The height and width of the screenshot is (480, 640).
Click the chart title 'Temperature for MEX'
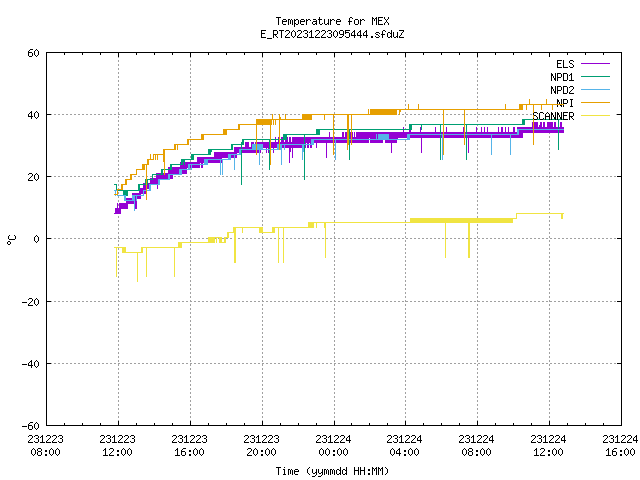(332, 21)
